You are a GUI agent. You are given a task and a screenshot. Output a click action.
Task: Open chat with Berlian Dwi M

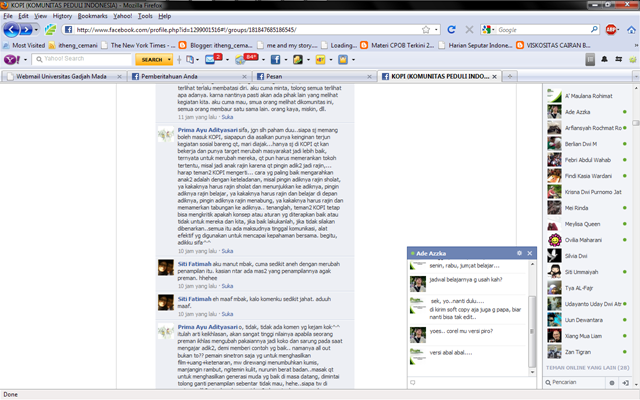587,144
